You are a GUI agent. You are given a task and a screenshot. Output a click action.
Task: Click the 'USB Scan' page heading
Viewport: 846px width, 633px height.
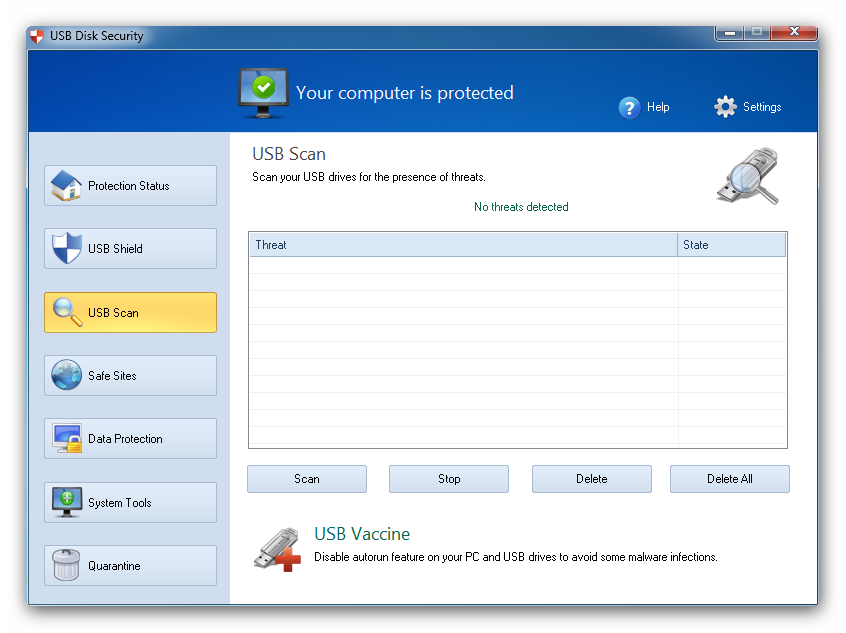point(289,154)
